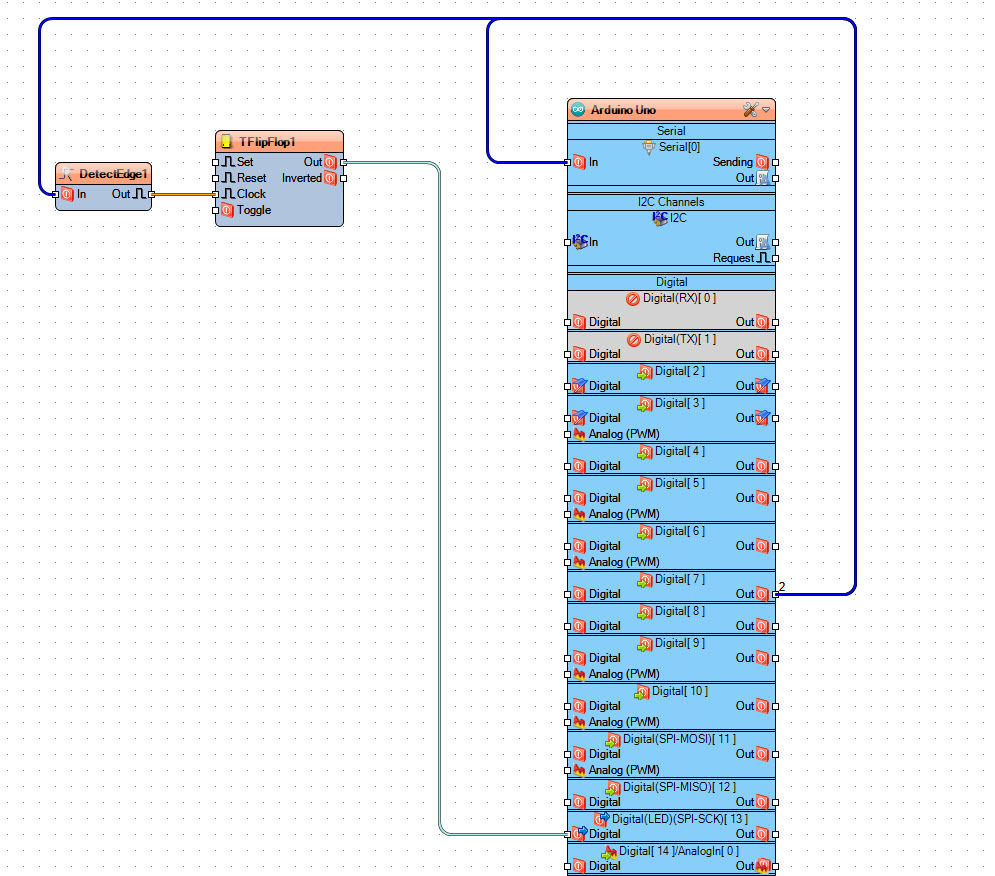The width and height of the screenshot is (995, 876).
Task: Select the Digital[ 7 ] channel label
Action: 680,580
